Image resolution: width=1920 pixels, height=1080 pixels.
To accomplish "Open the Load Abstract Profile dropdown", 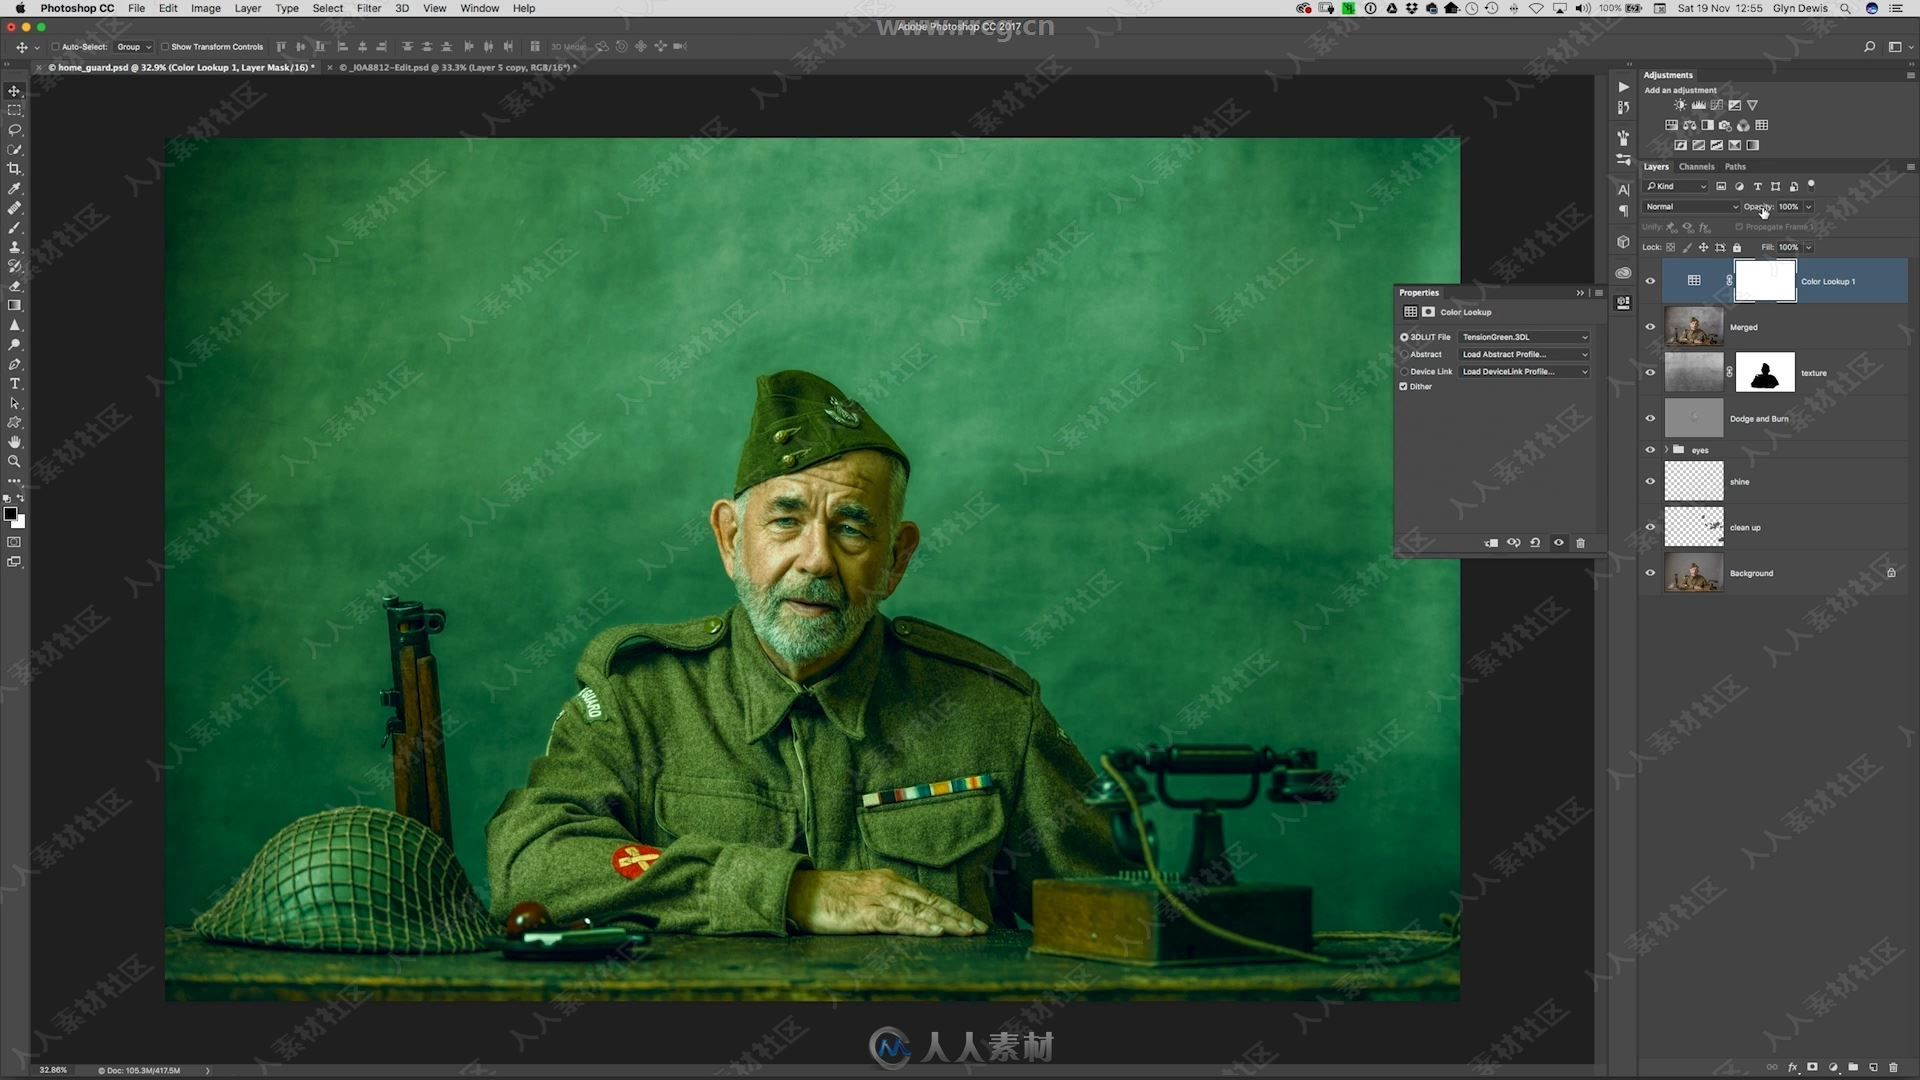I will tap(1523, 354).
